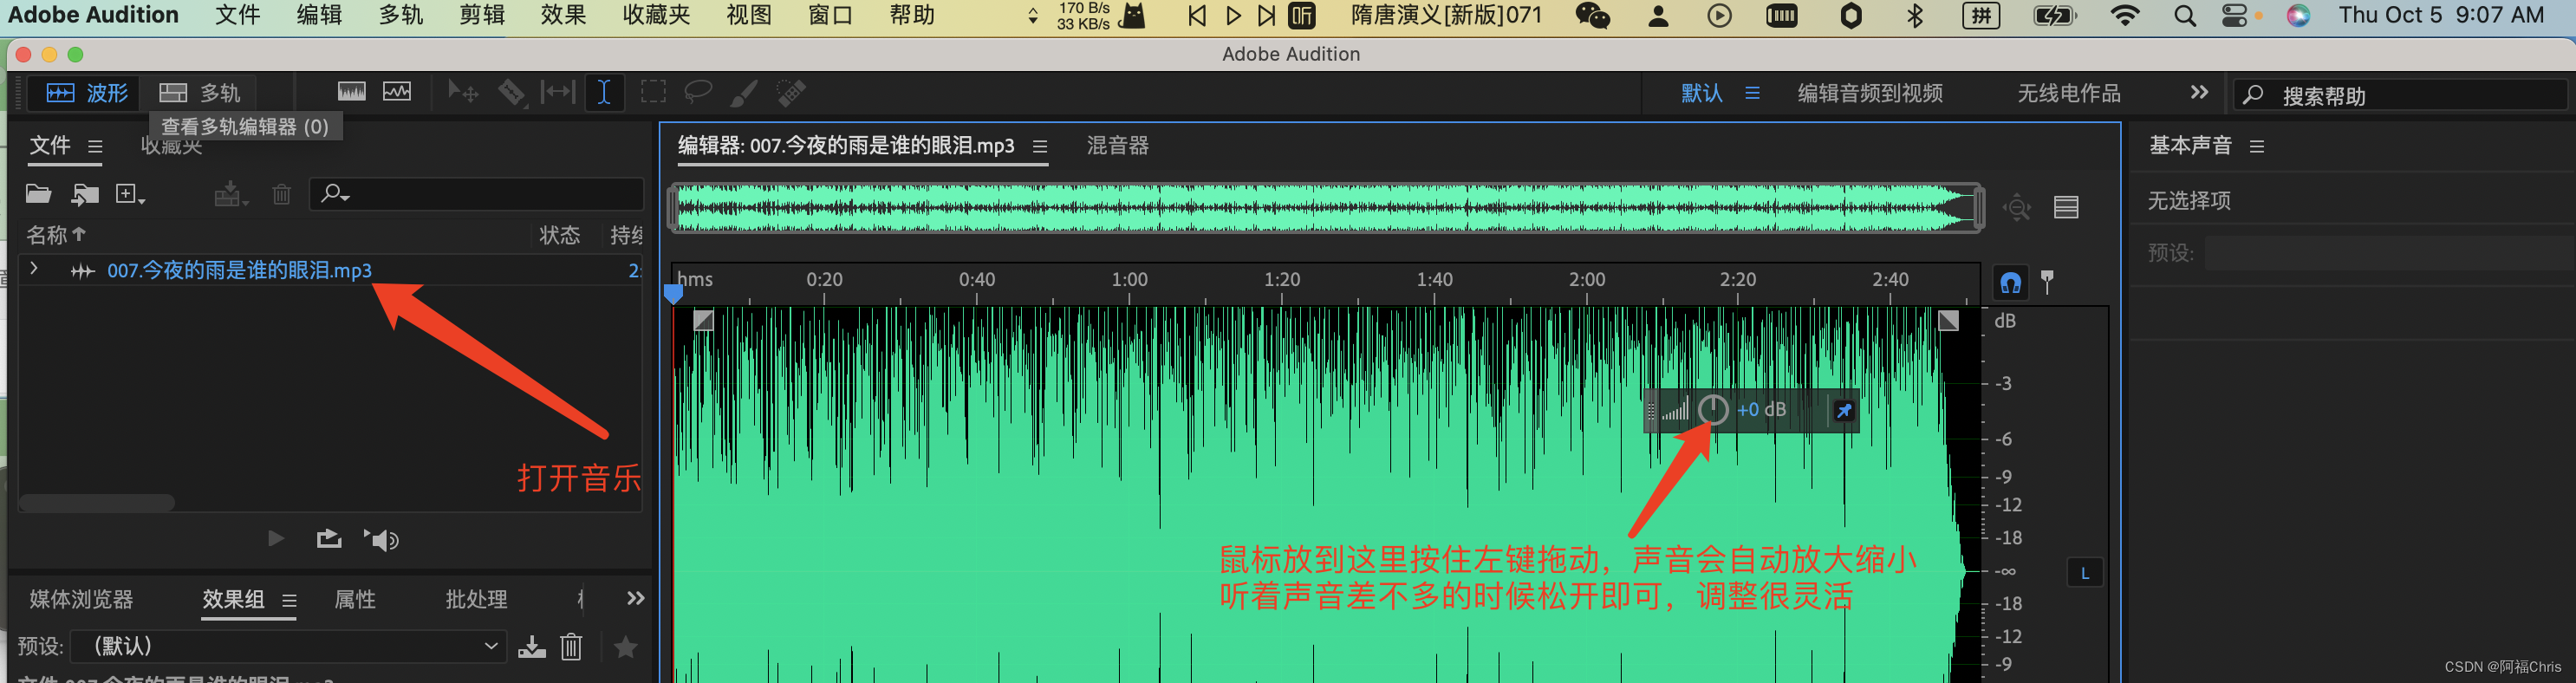Screen dimensions: 2576x683
Task: Open the 基本声音 panel menu
Action: click(2257, 147)
